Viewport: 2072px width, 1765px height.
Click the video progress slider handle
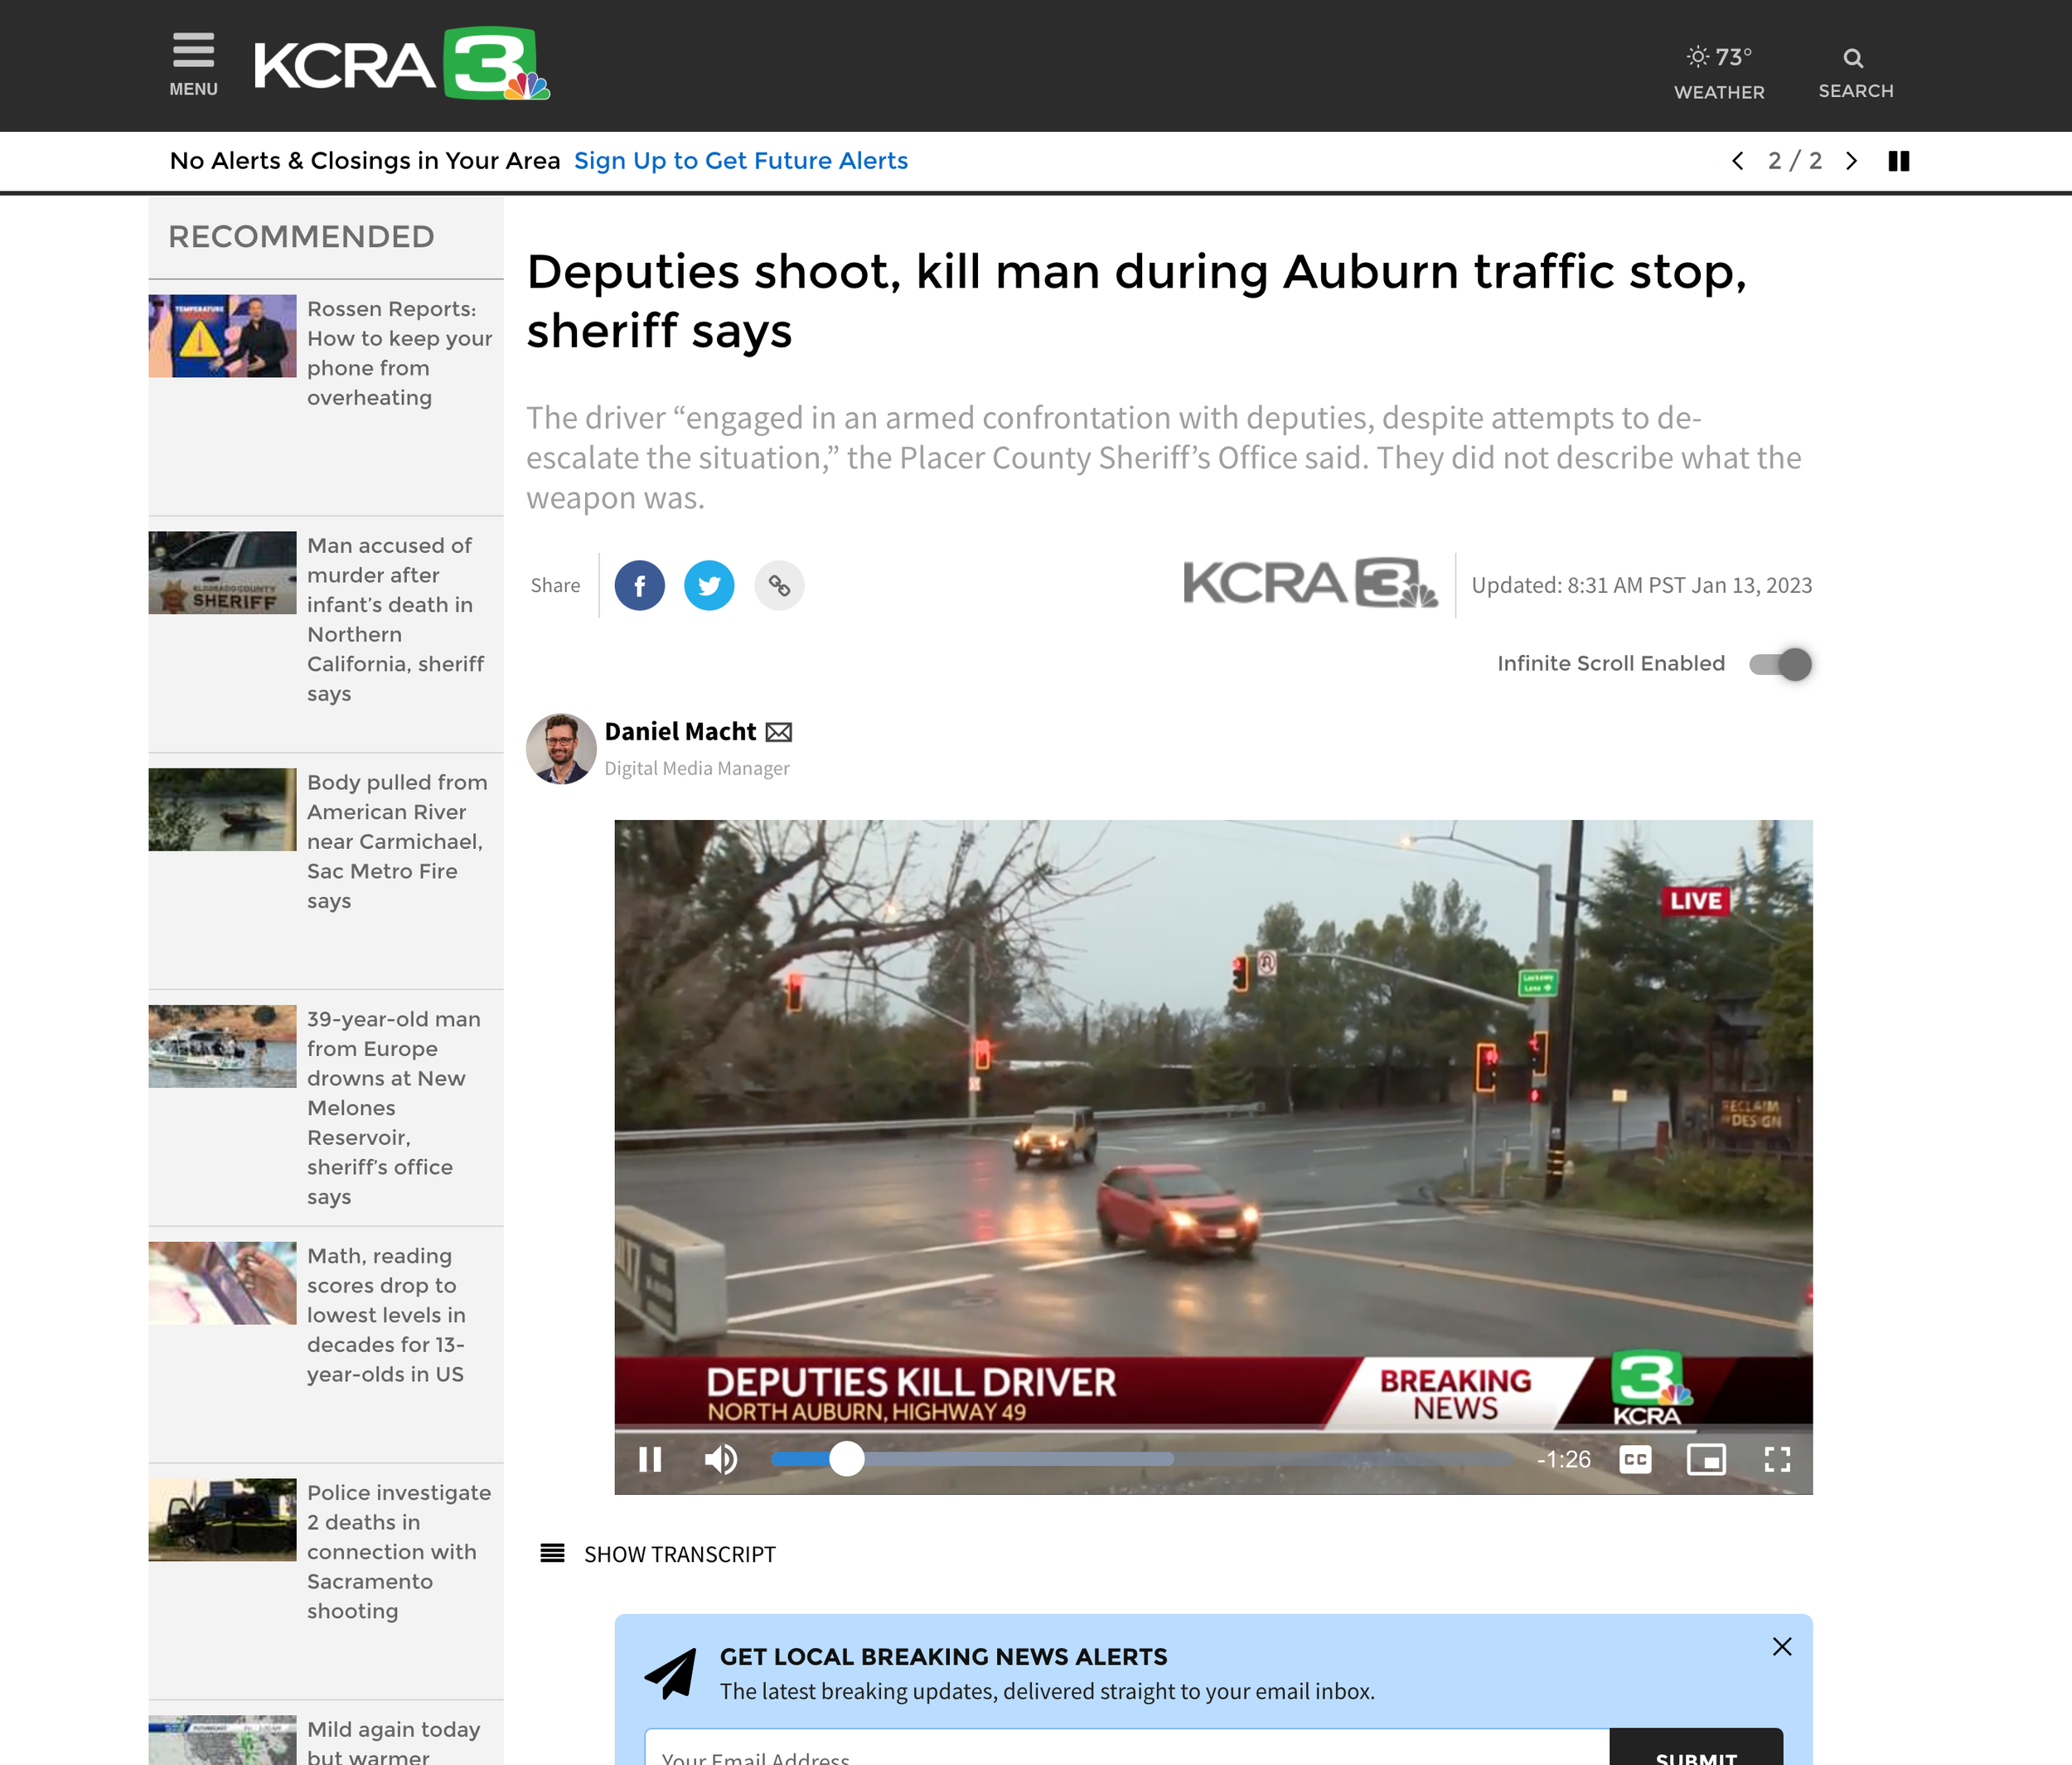[847, 1459]
